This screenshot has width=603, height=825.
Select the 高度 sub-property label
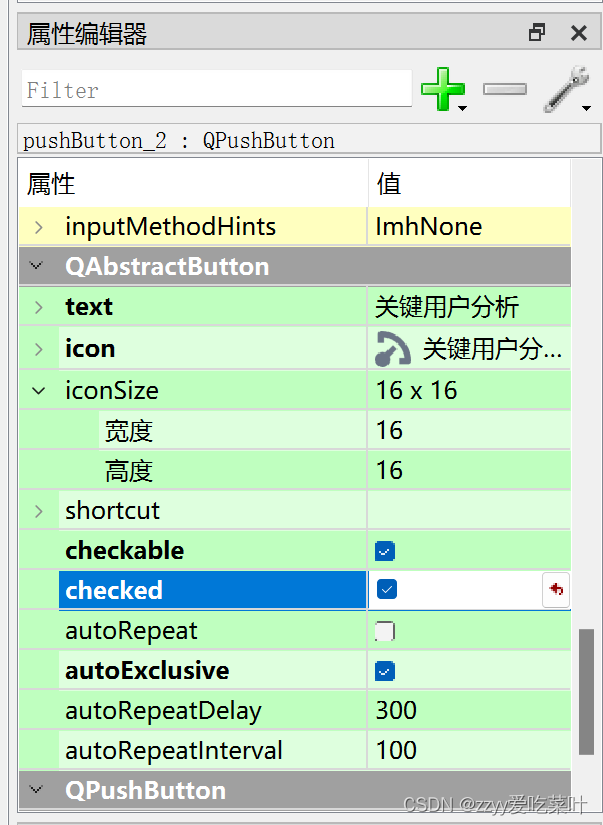point(129,471)
